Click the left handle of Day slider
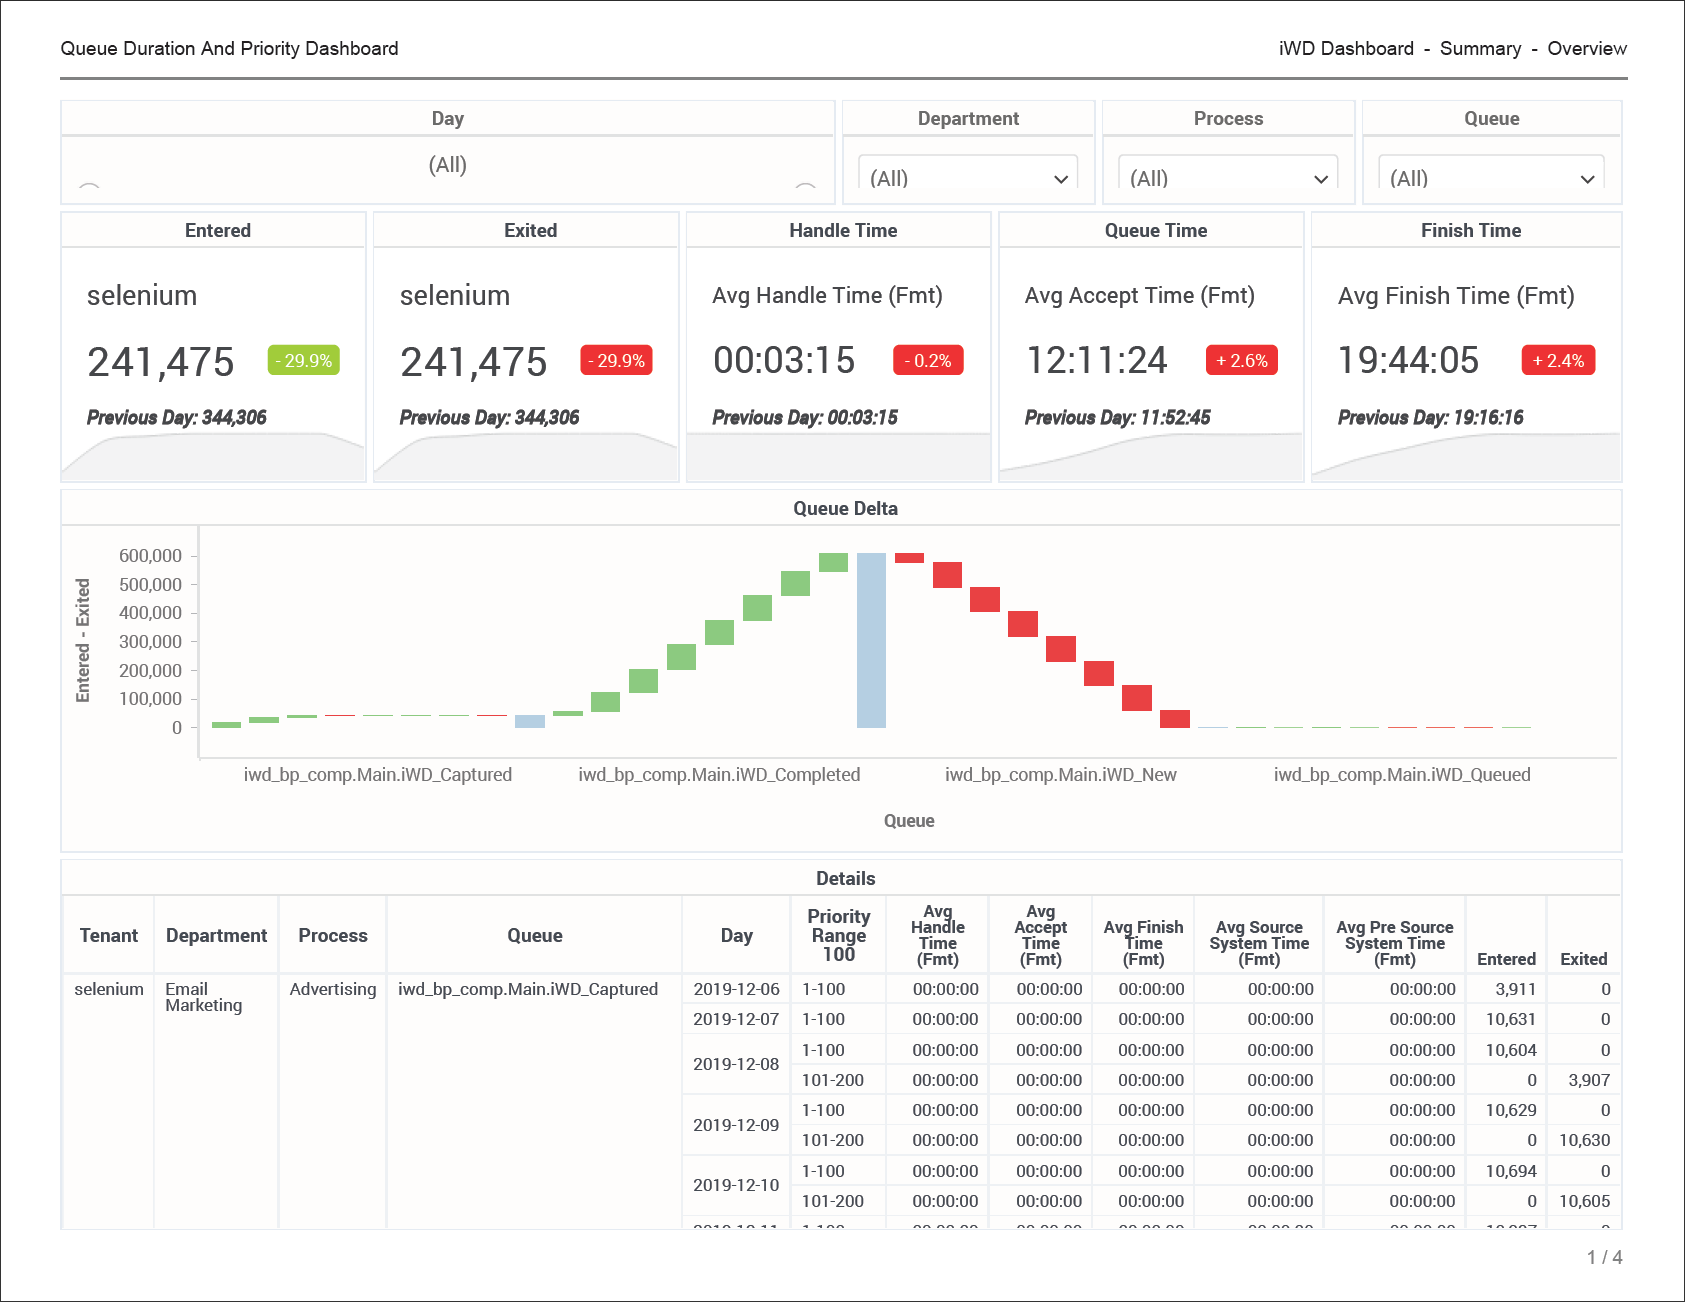 pyautogui.click(x=89, y=187)
